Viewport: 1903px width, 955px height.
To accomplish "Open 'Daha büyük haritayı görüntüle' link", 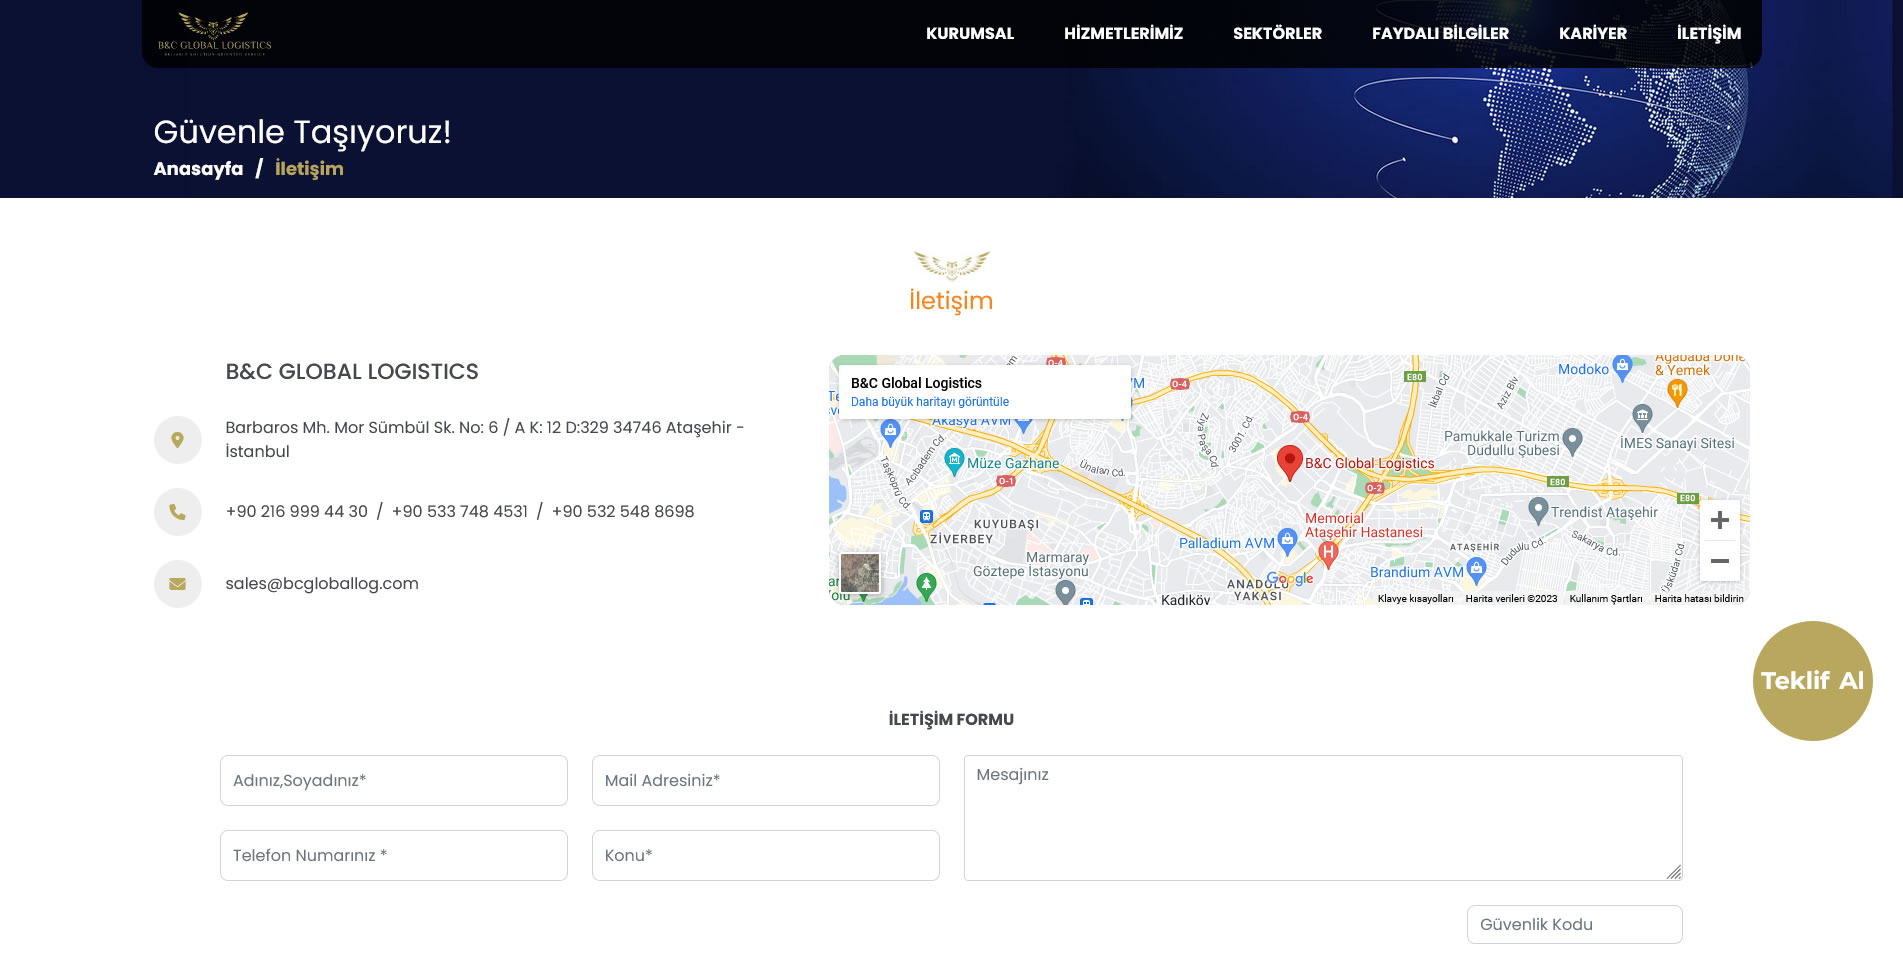I will pos(930,402).
